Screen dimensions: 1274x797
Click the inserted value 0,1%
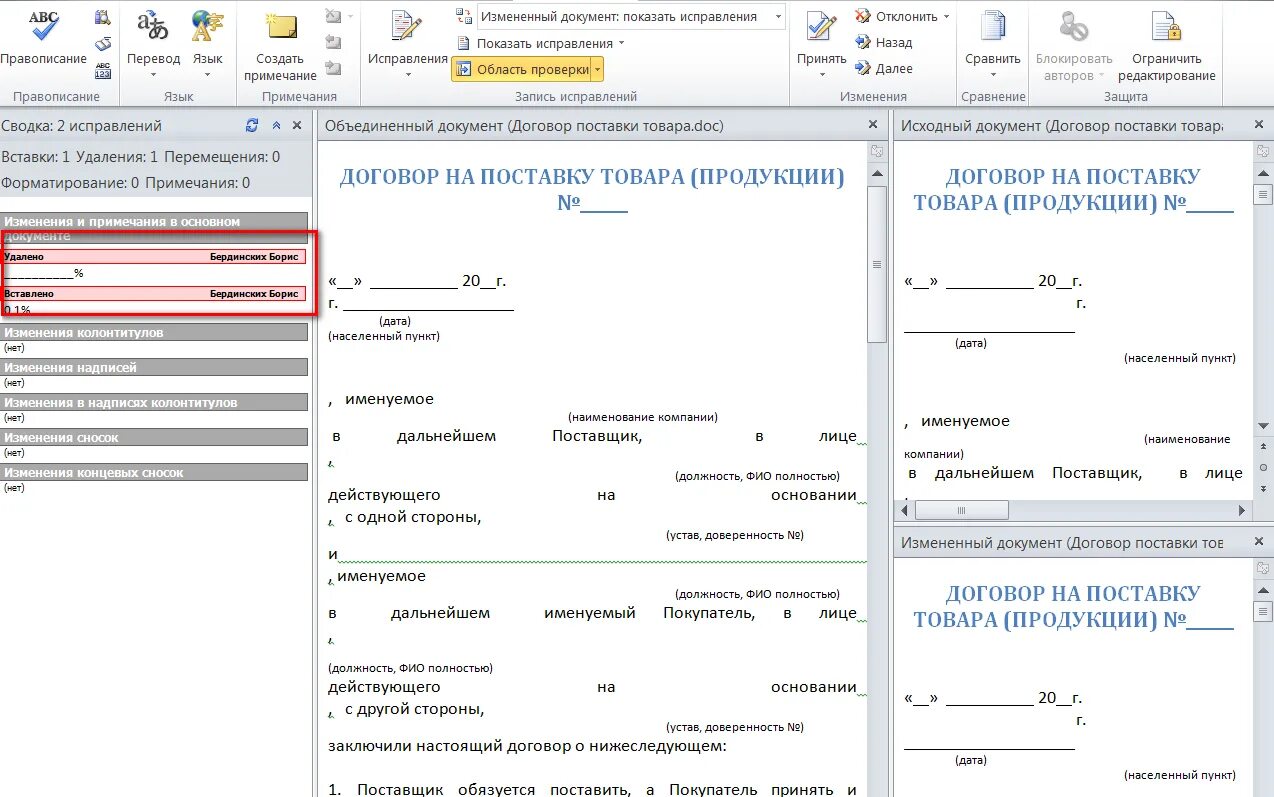17,309
